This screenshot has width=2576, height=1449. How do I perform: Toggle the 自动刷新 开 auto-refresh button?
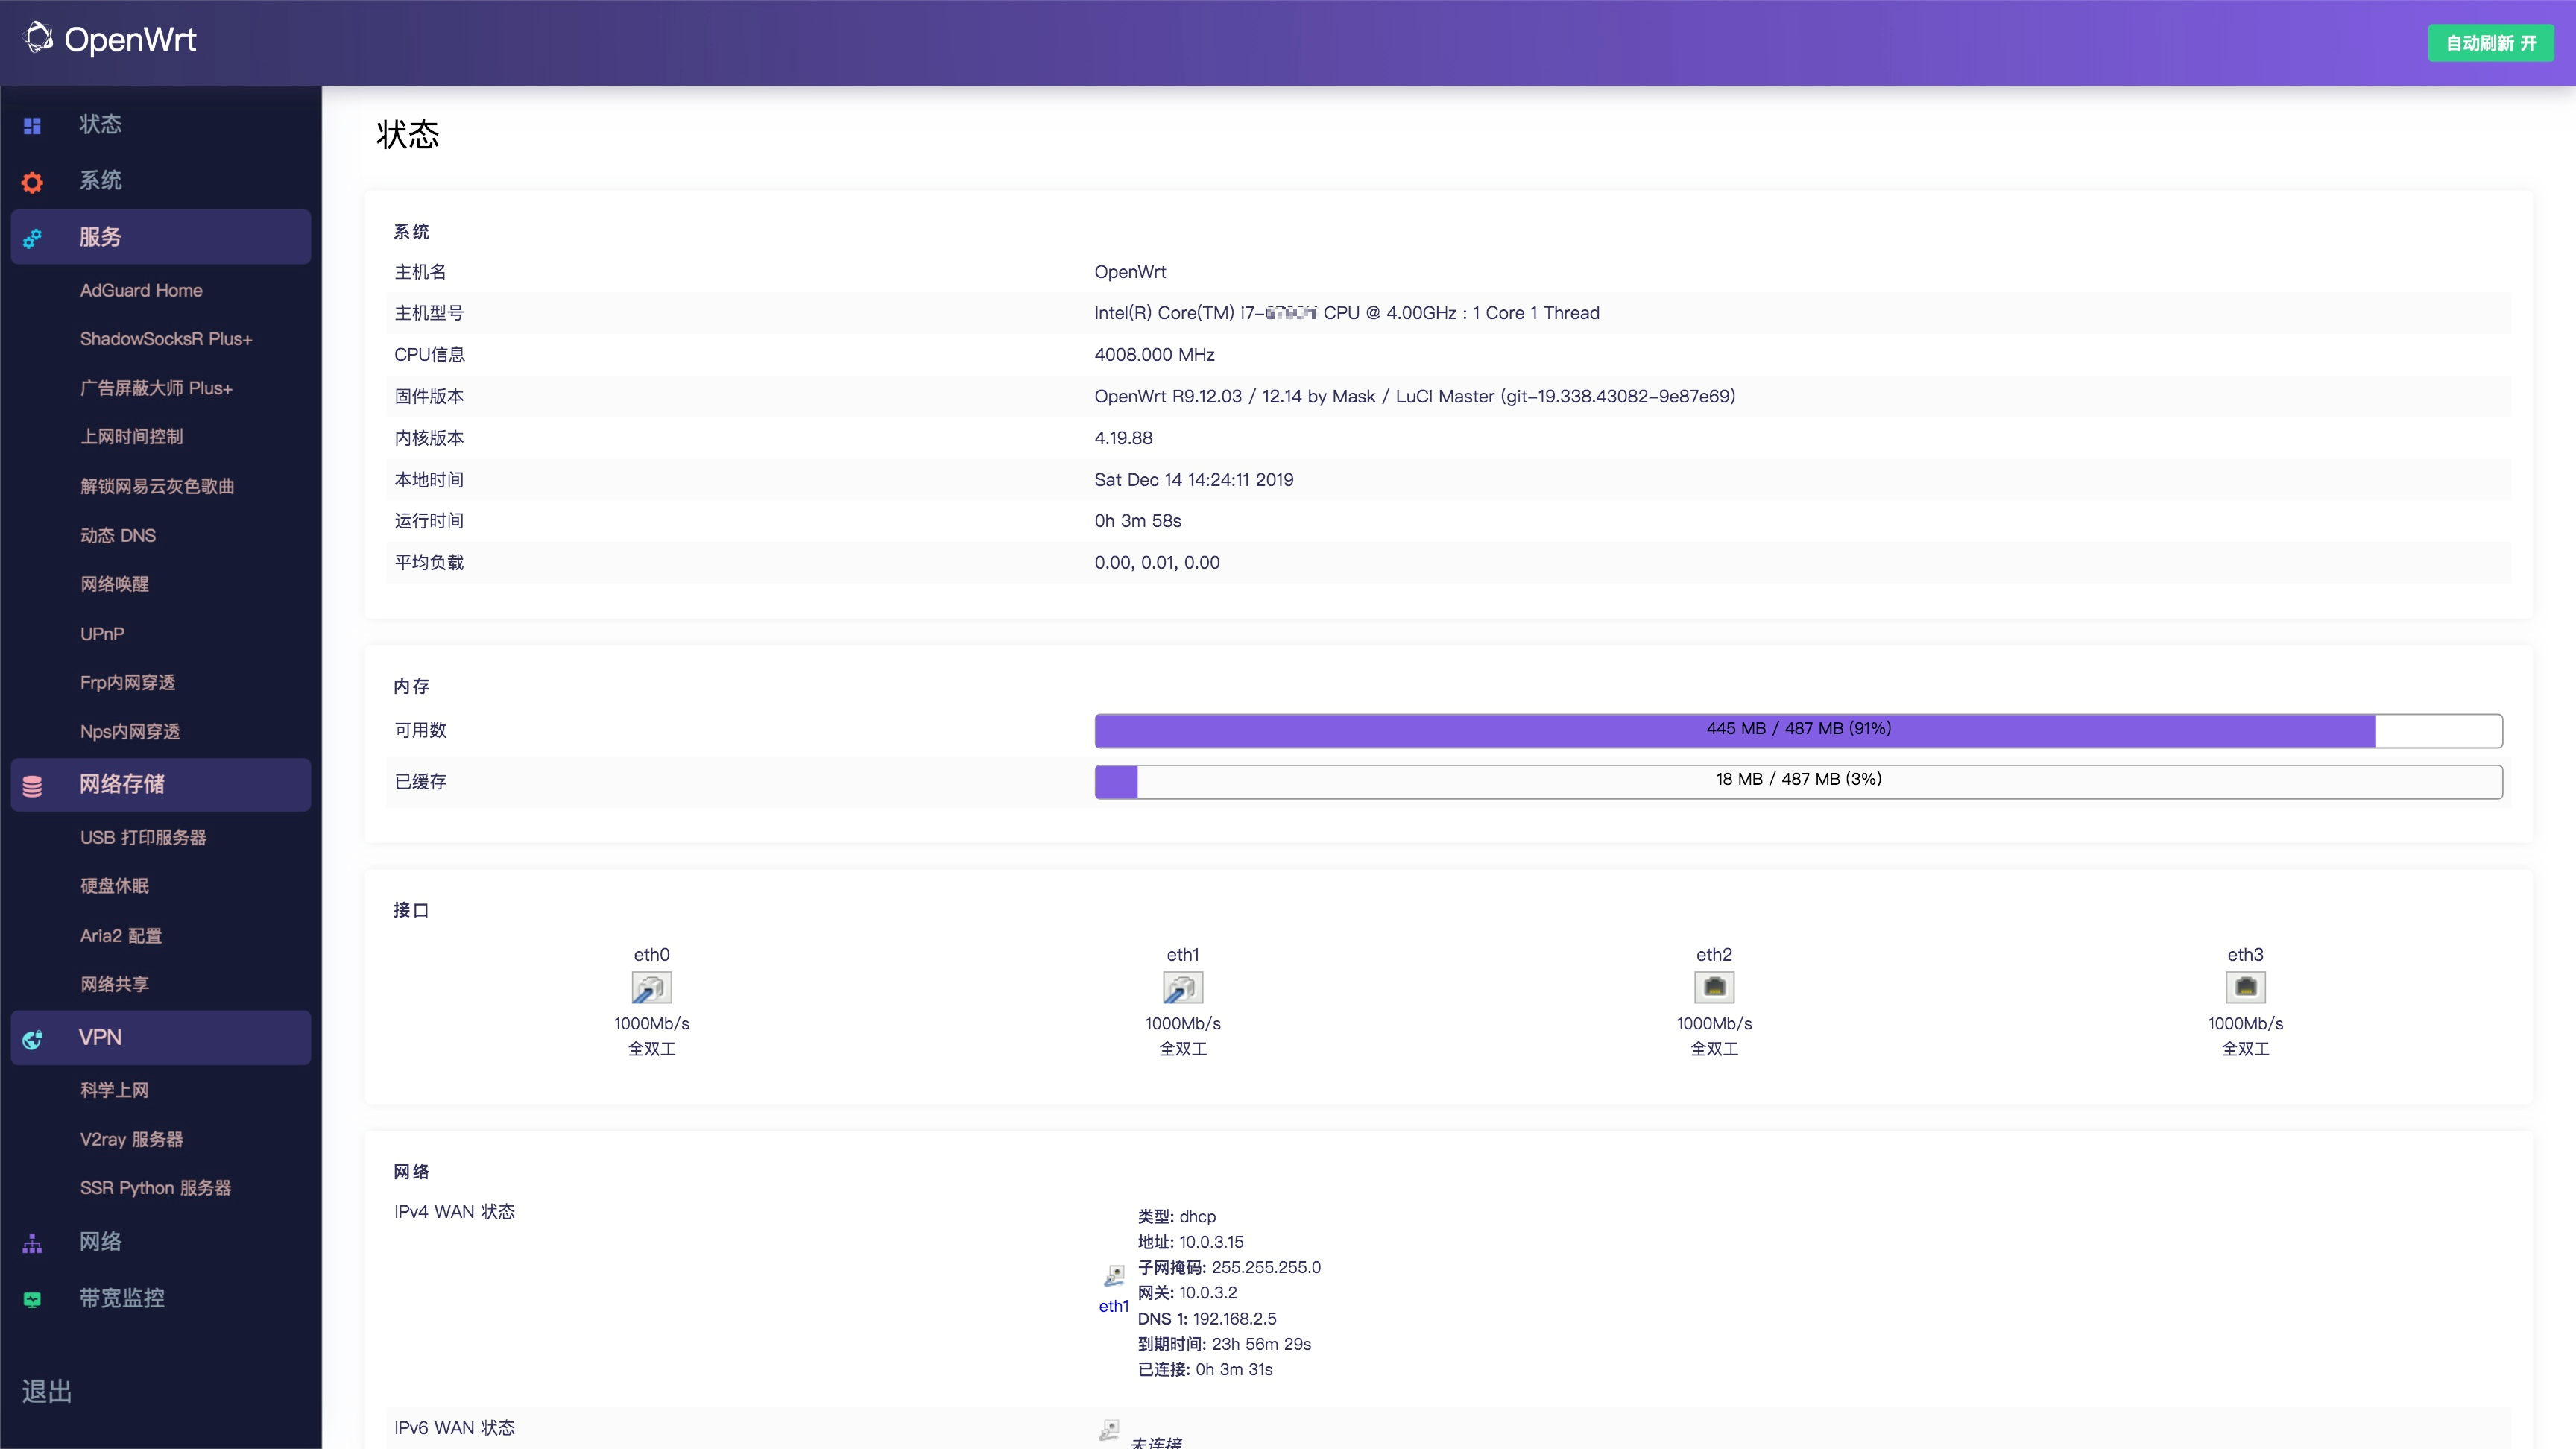[2490, 43]
